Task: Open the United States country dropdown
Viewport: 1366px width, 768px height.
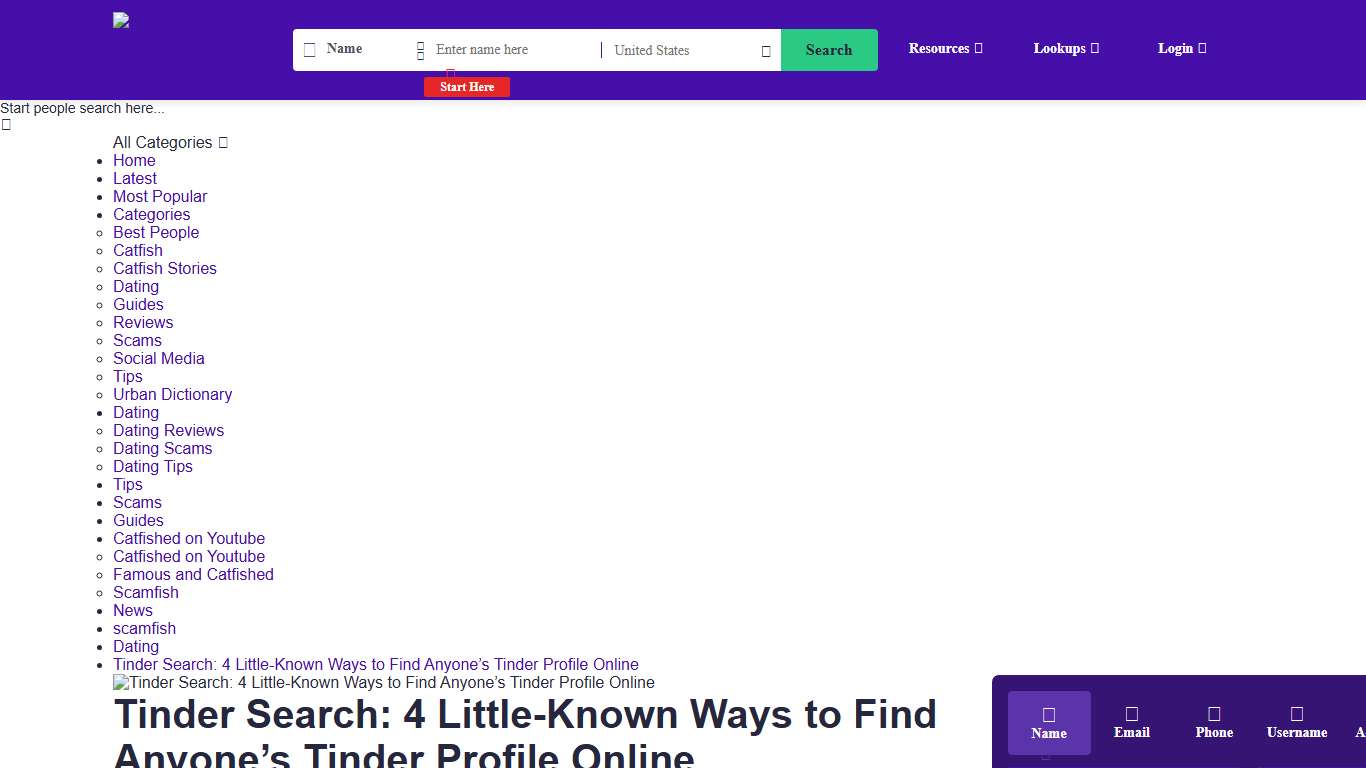Action: click(690, 50)
